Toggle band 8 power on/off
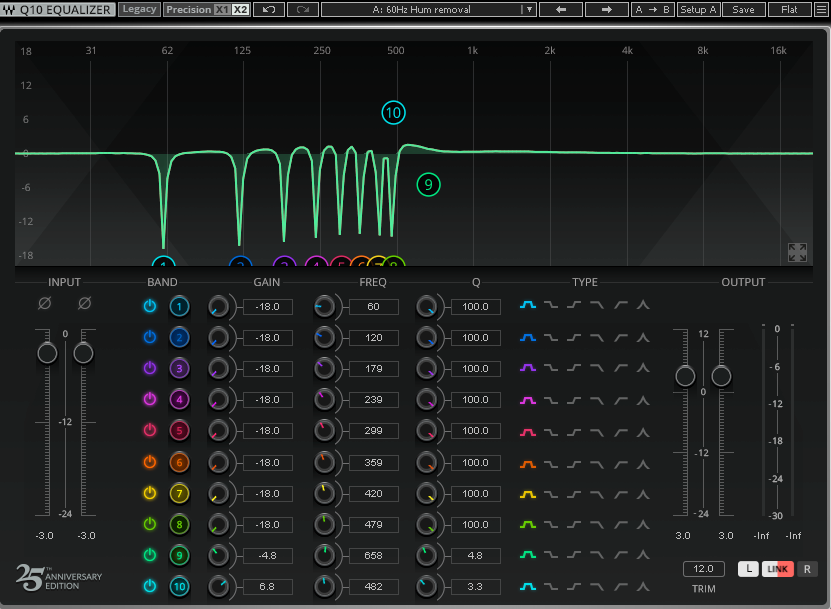 tap(150, 524)
